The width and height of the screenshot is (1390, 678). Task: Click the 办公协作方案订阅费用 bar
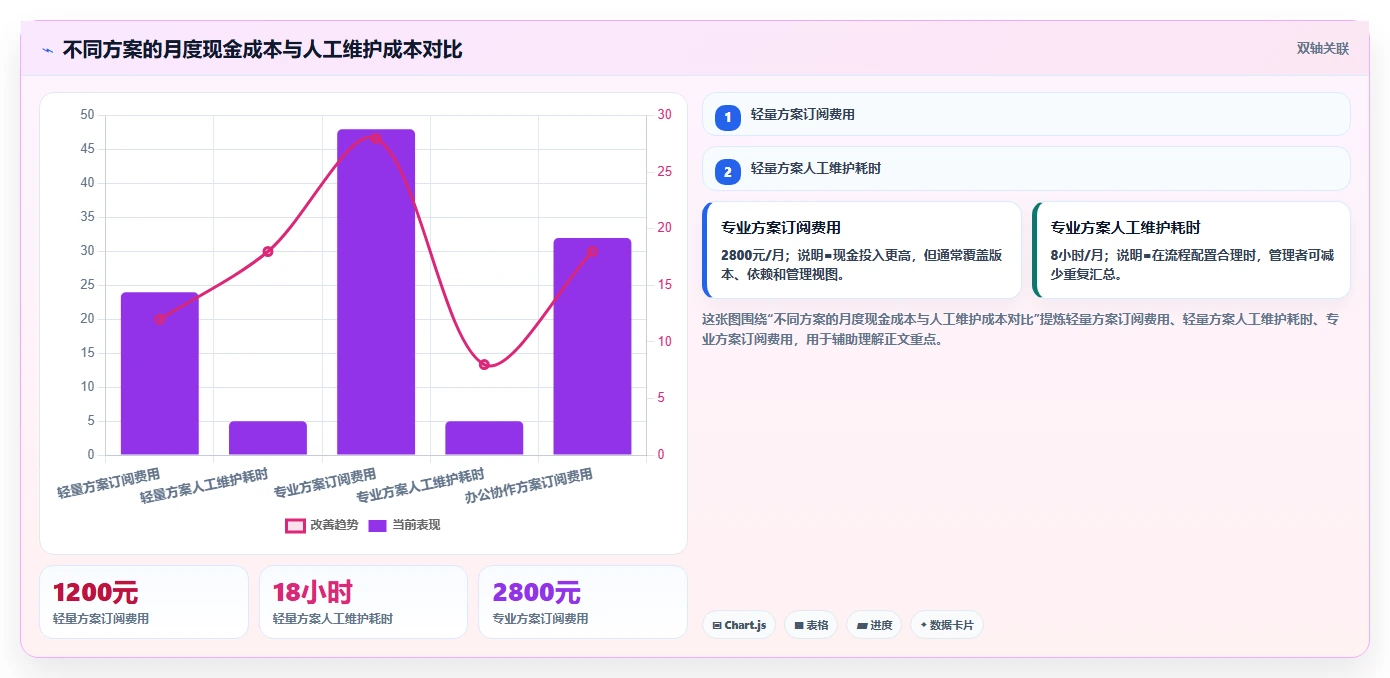[x=592, y=346]
